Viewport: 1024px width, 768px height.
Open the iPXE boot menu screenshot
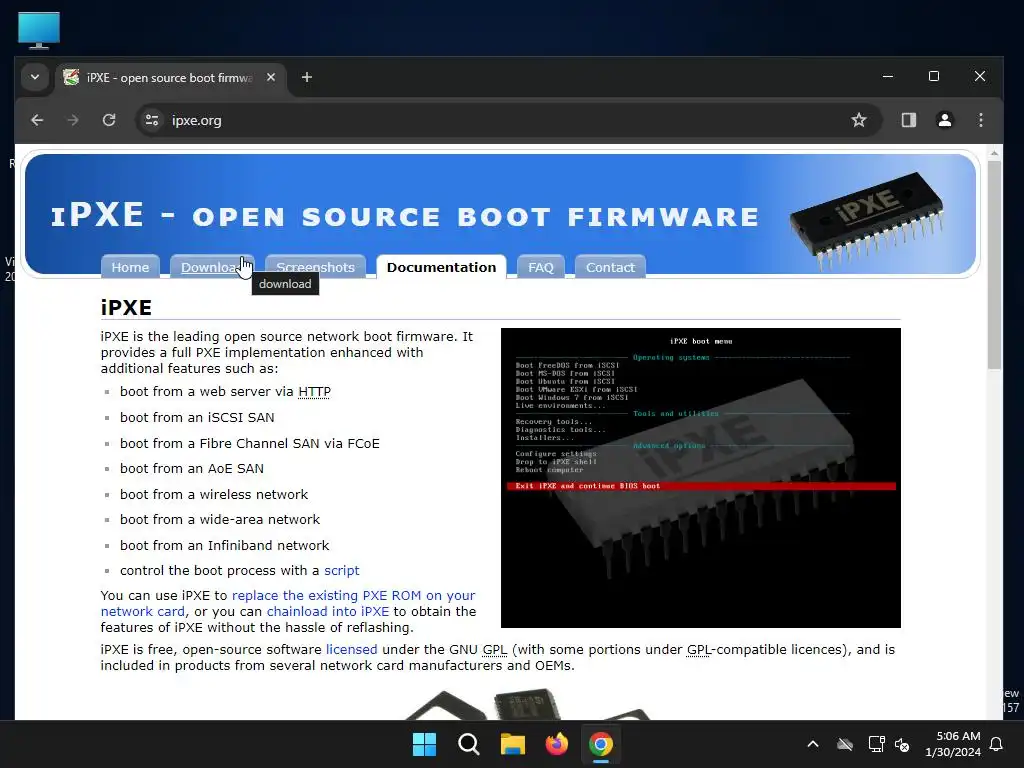tap(701, 478)
